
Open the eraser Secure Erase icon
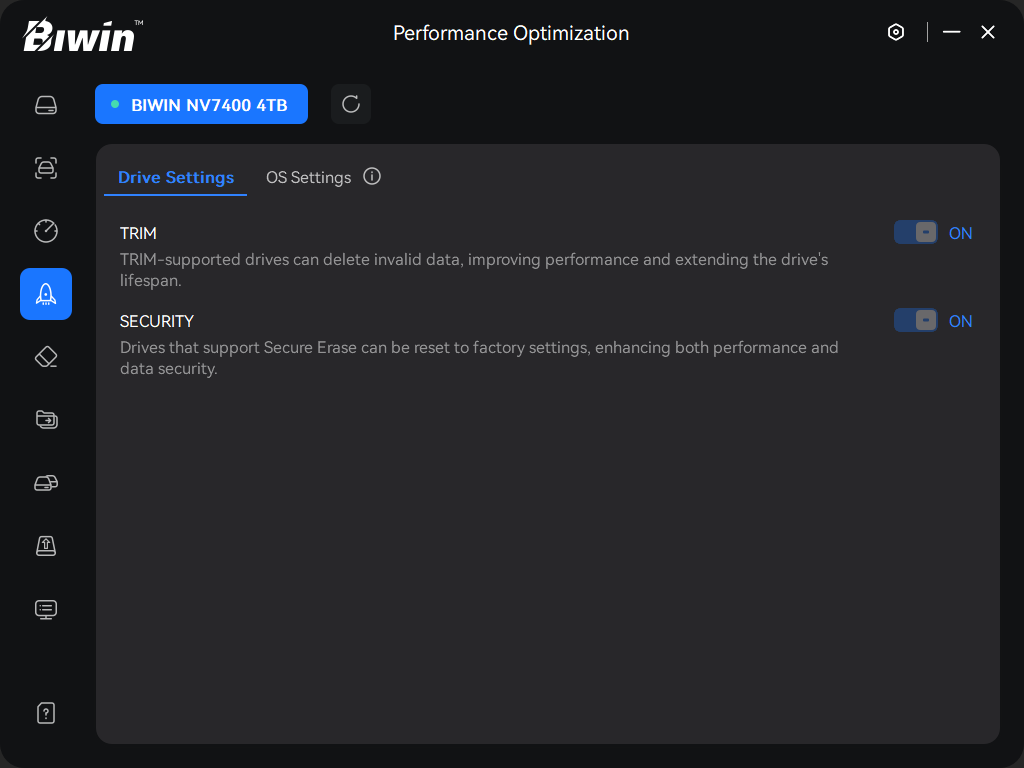click(46, 357)
